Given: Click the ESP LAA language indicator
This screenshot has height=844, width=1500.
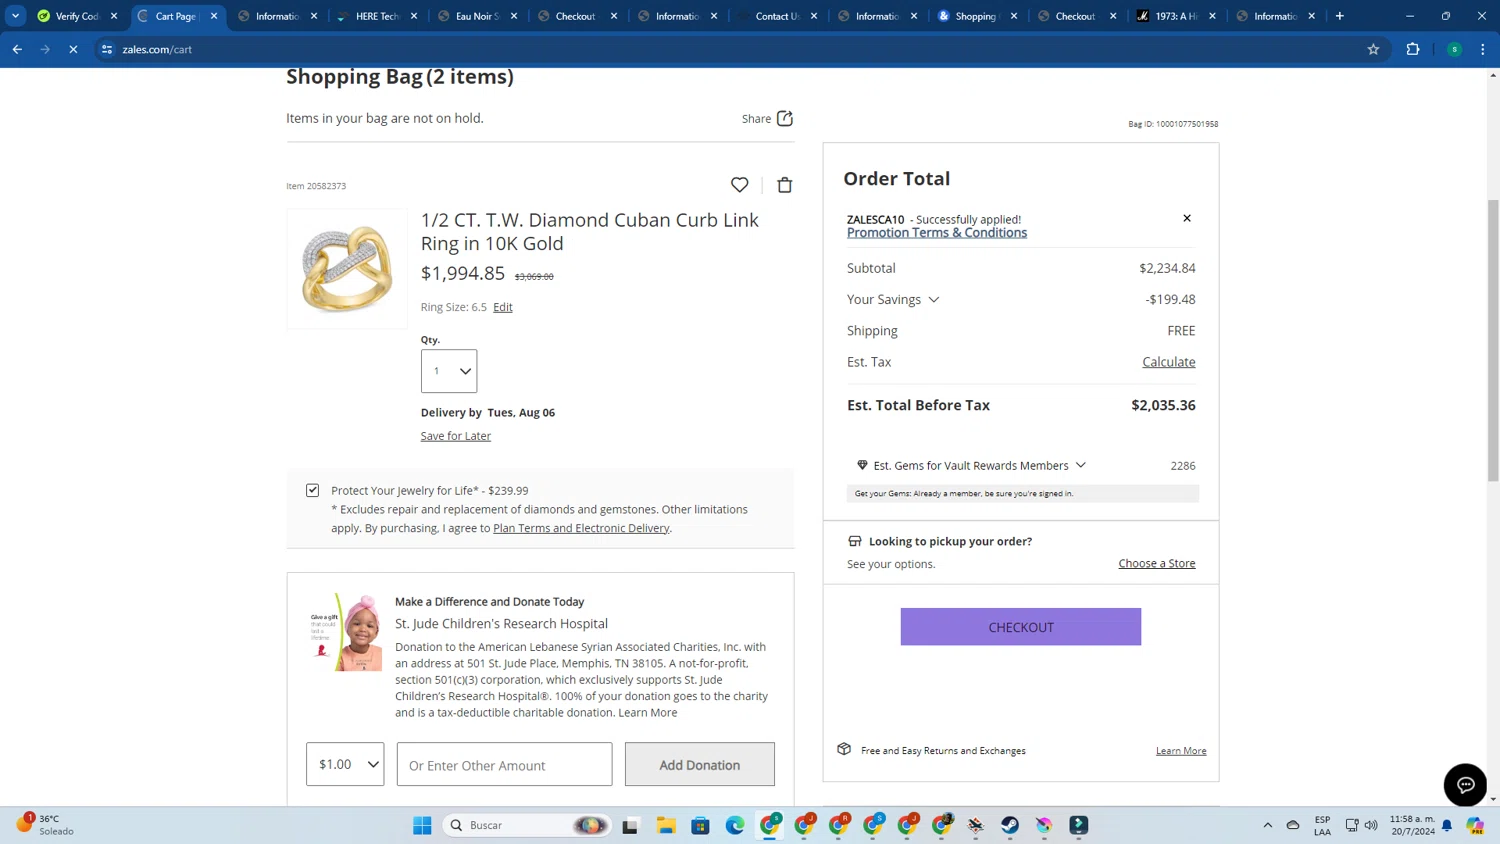Looking at the screenshot, I should coord(1322,825).
